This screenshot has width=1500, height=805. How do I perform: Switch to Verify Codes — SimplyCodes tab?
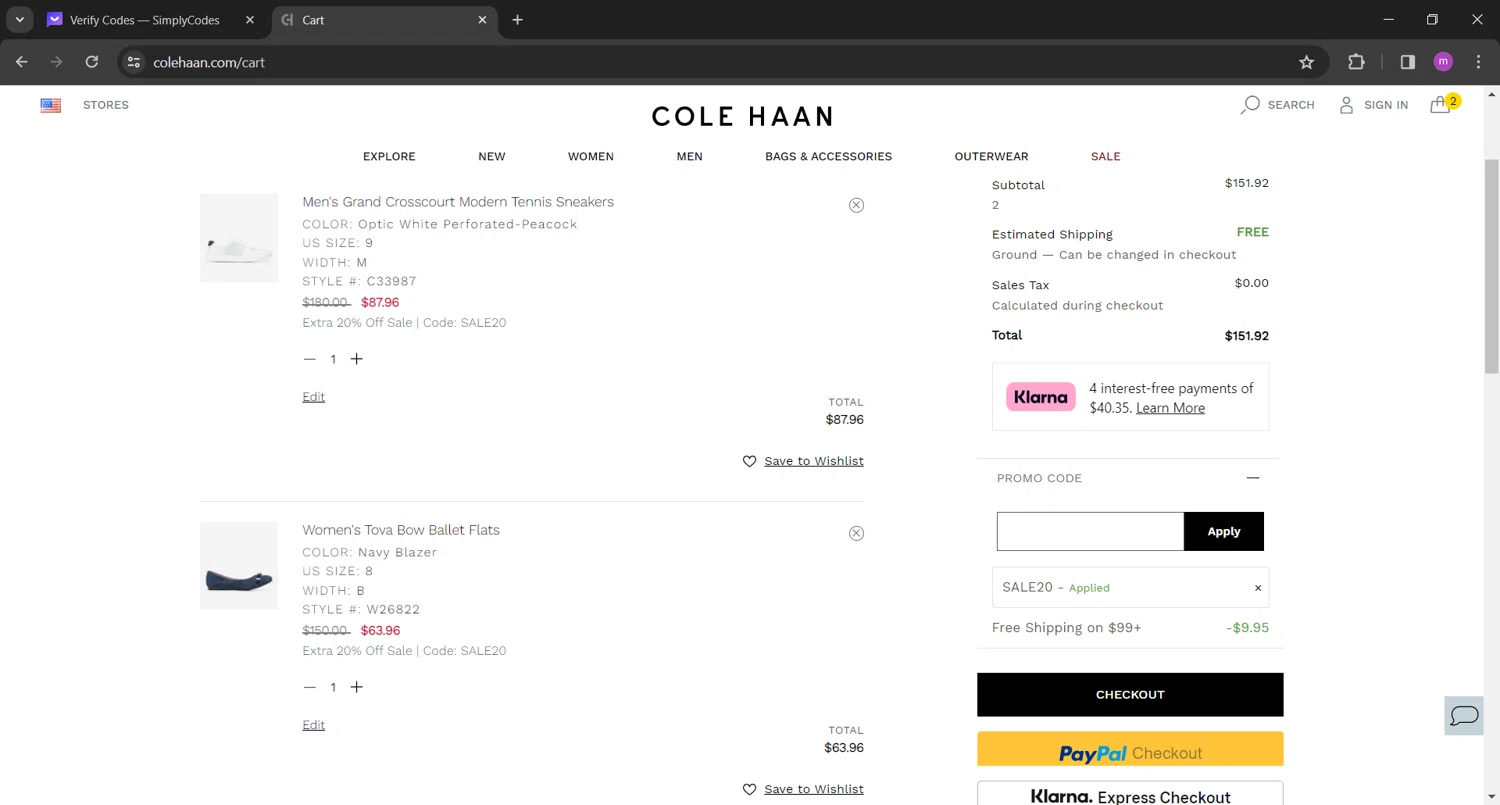[153, 20]
